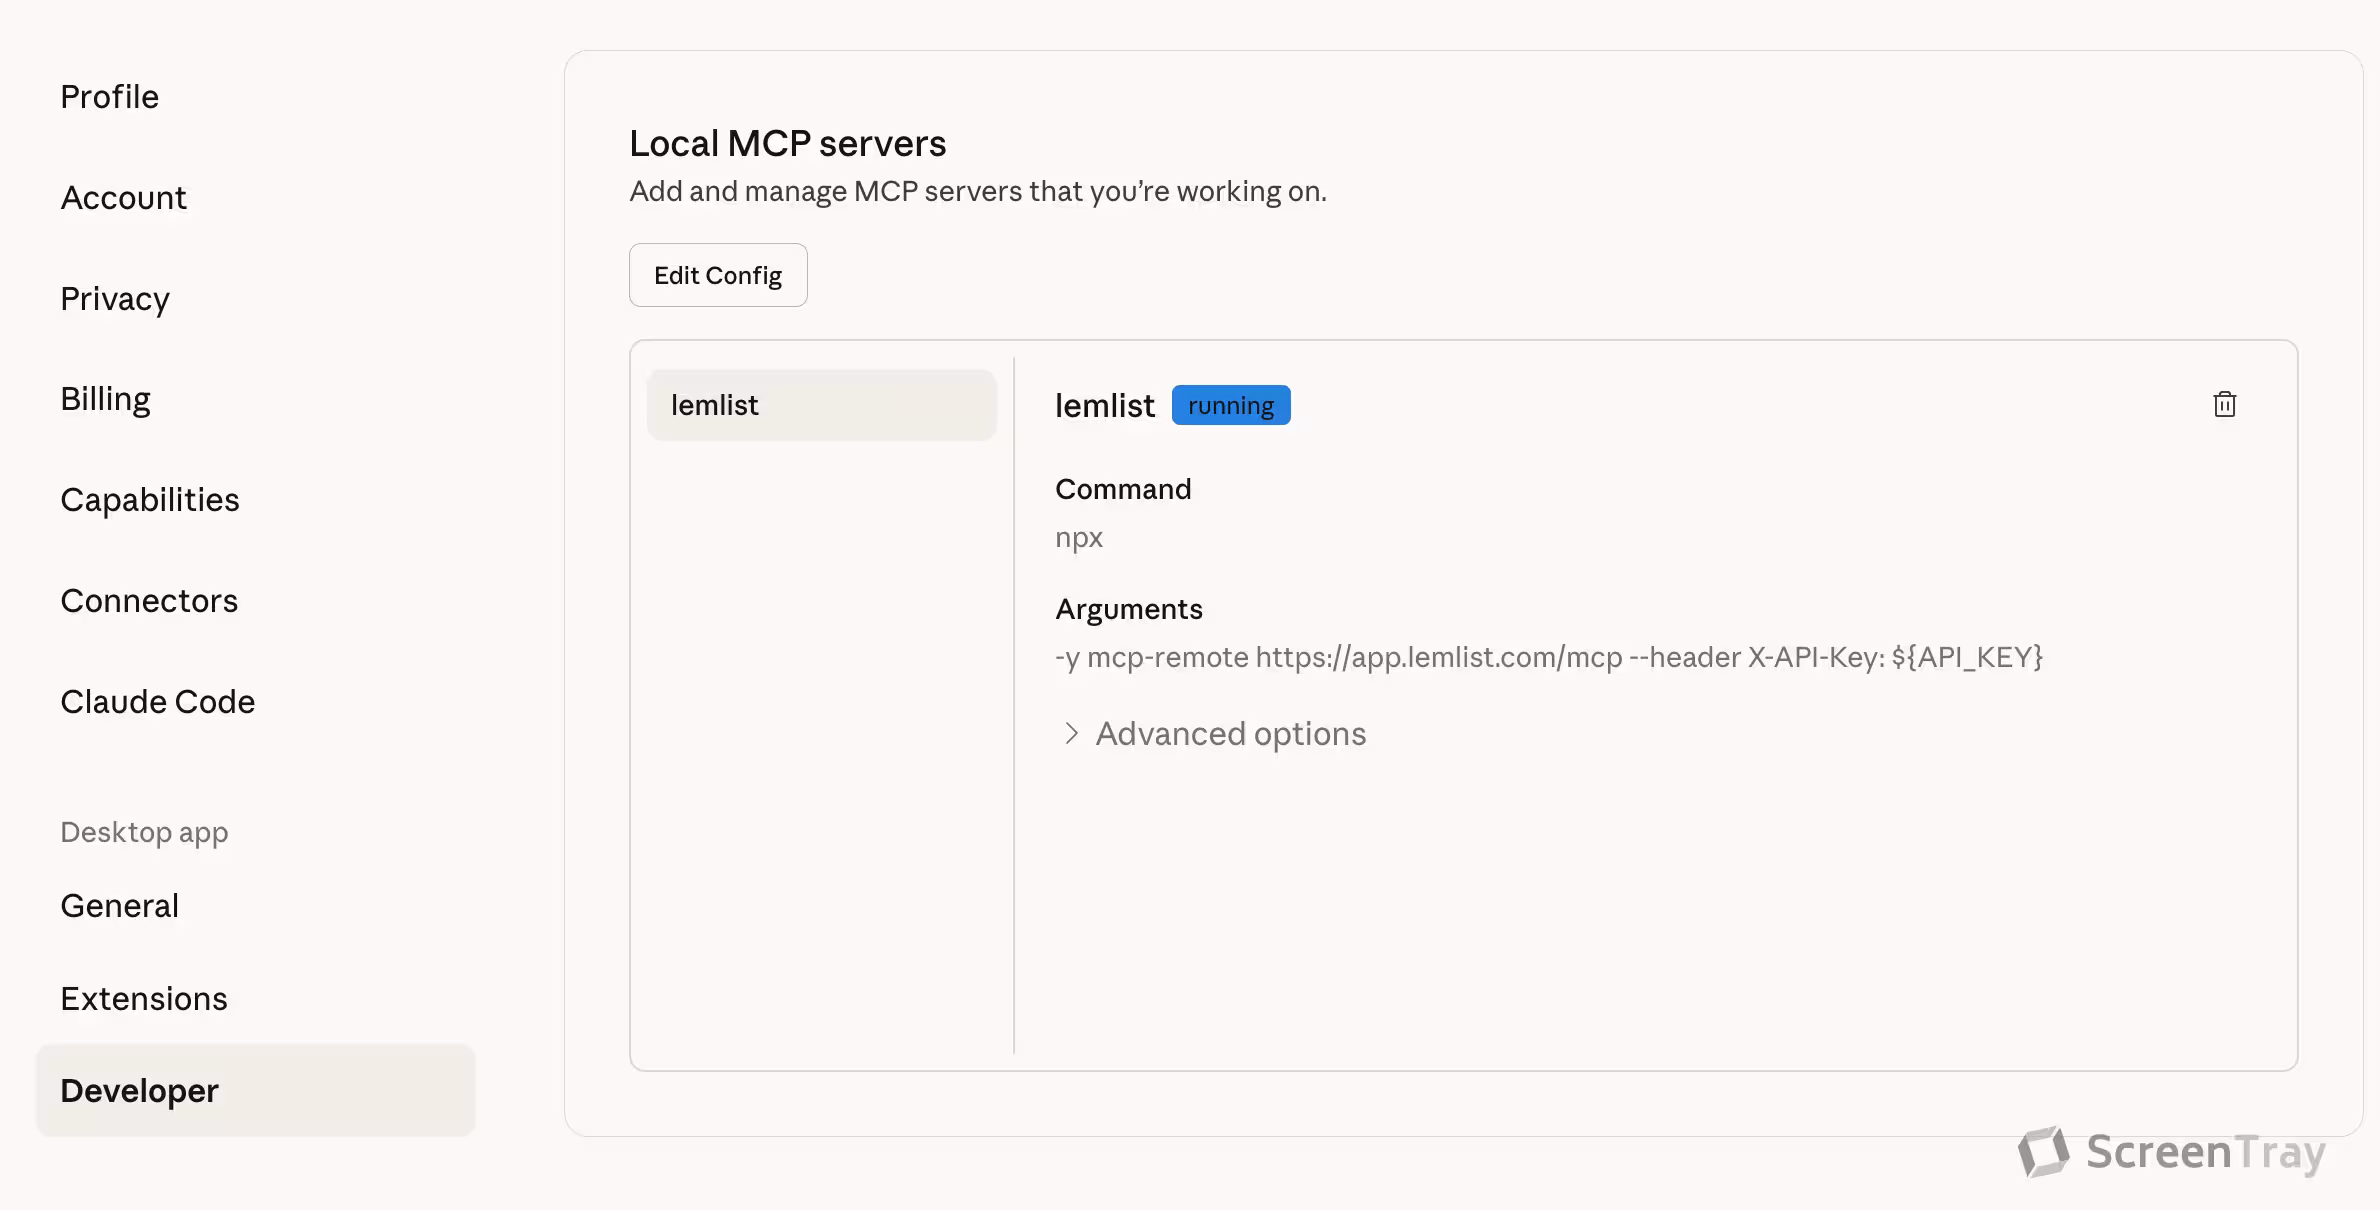2380x1210 pixels.
Task: Open Claude Code settings
Action: coord(157,702)
